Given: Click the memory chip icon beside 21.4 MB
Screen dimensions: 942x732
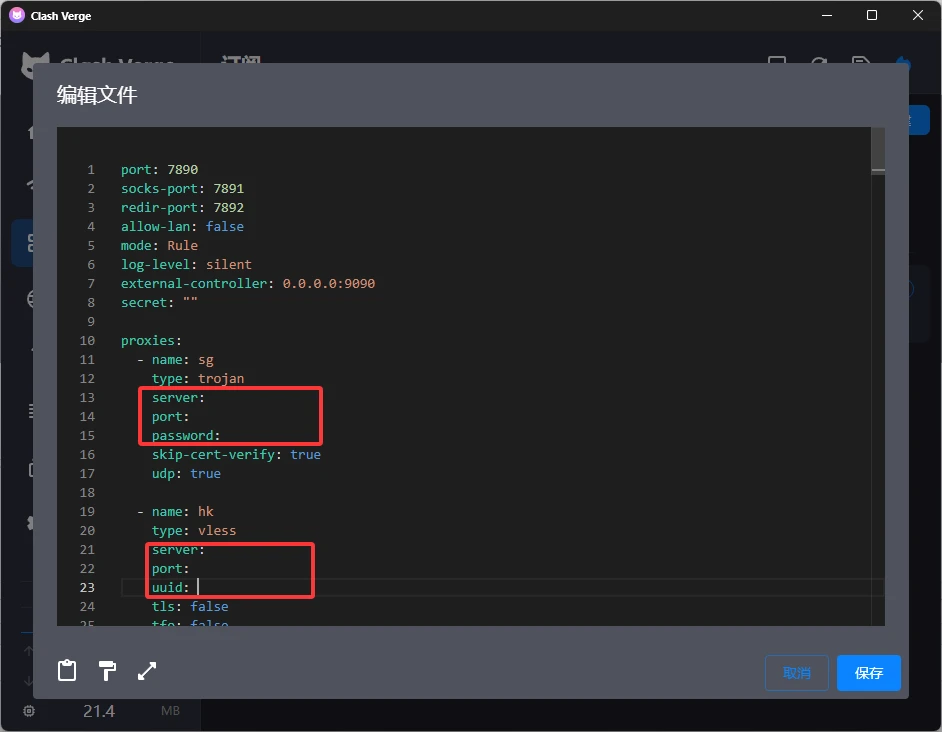Looking at the screenshot, I should click(29, 711).
